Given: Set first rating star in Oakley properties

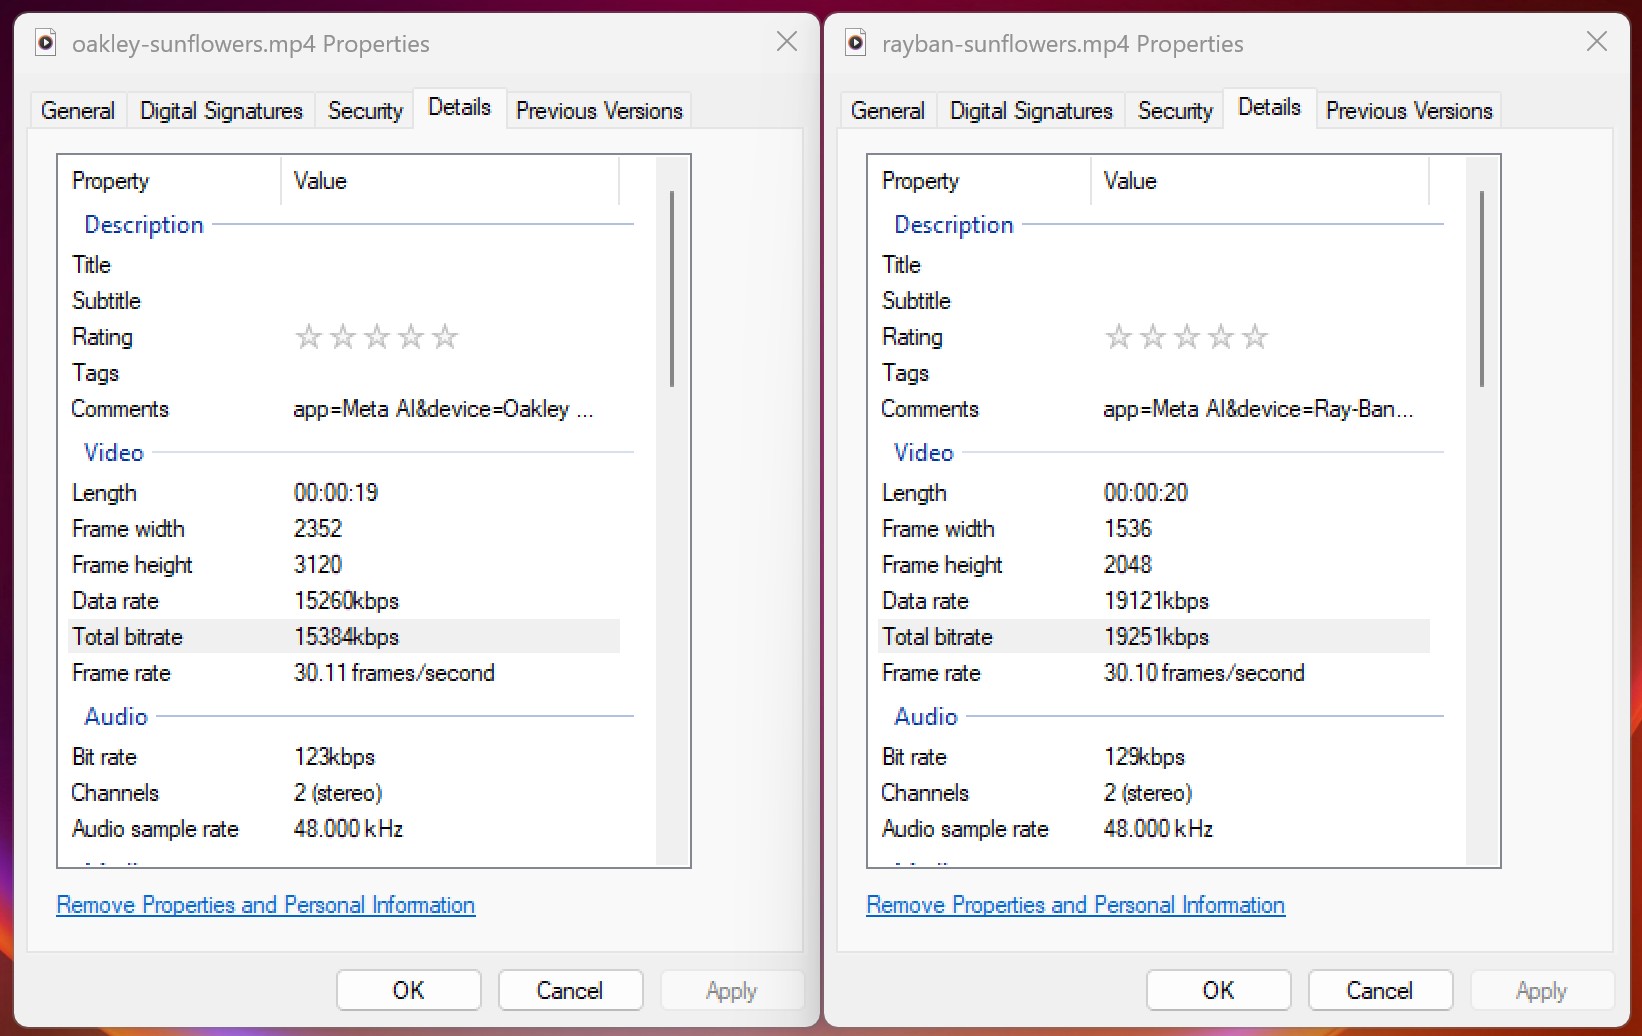Looking at the screenshot, I should (x=308, y=337).
